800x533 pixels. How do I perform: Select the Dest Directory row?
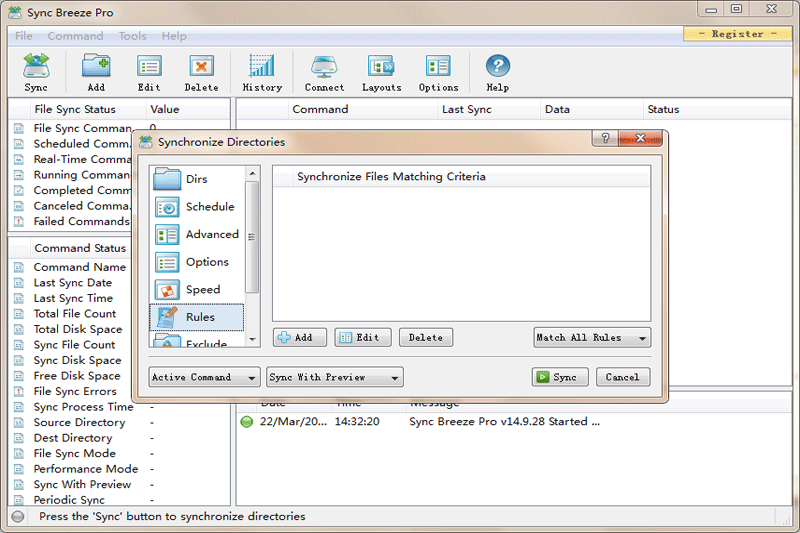pyautogui.click(x=120, y=438)
